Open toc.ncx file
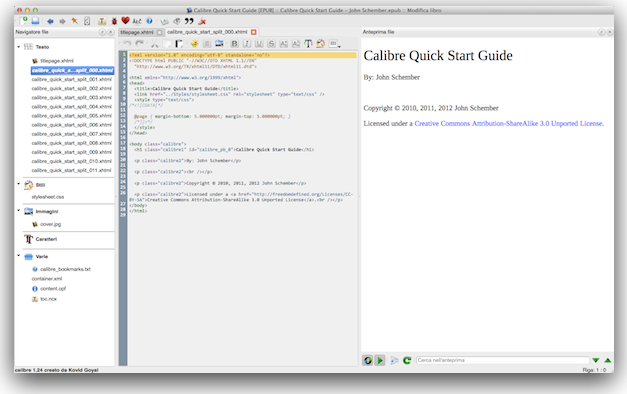 click(48, 299)
